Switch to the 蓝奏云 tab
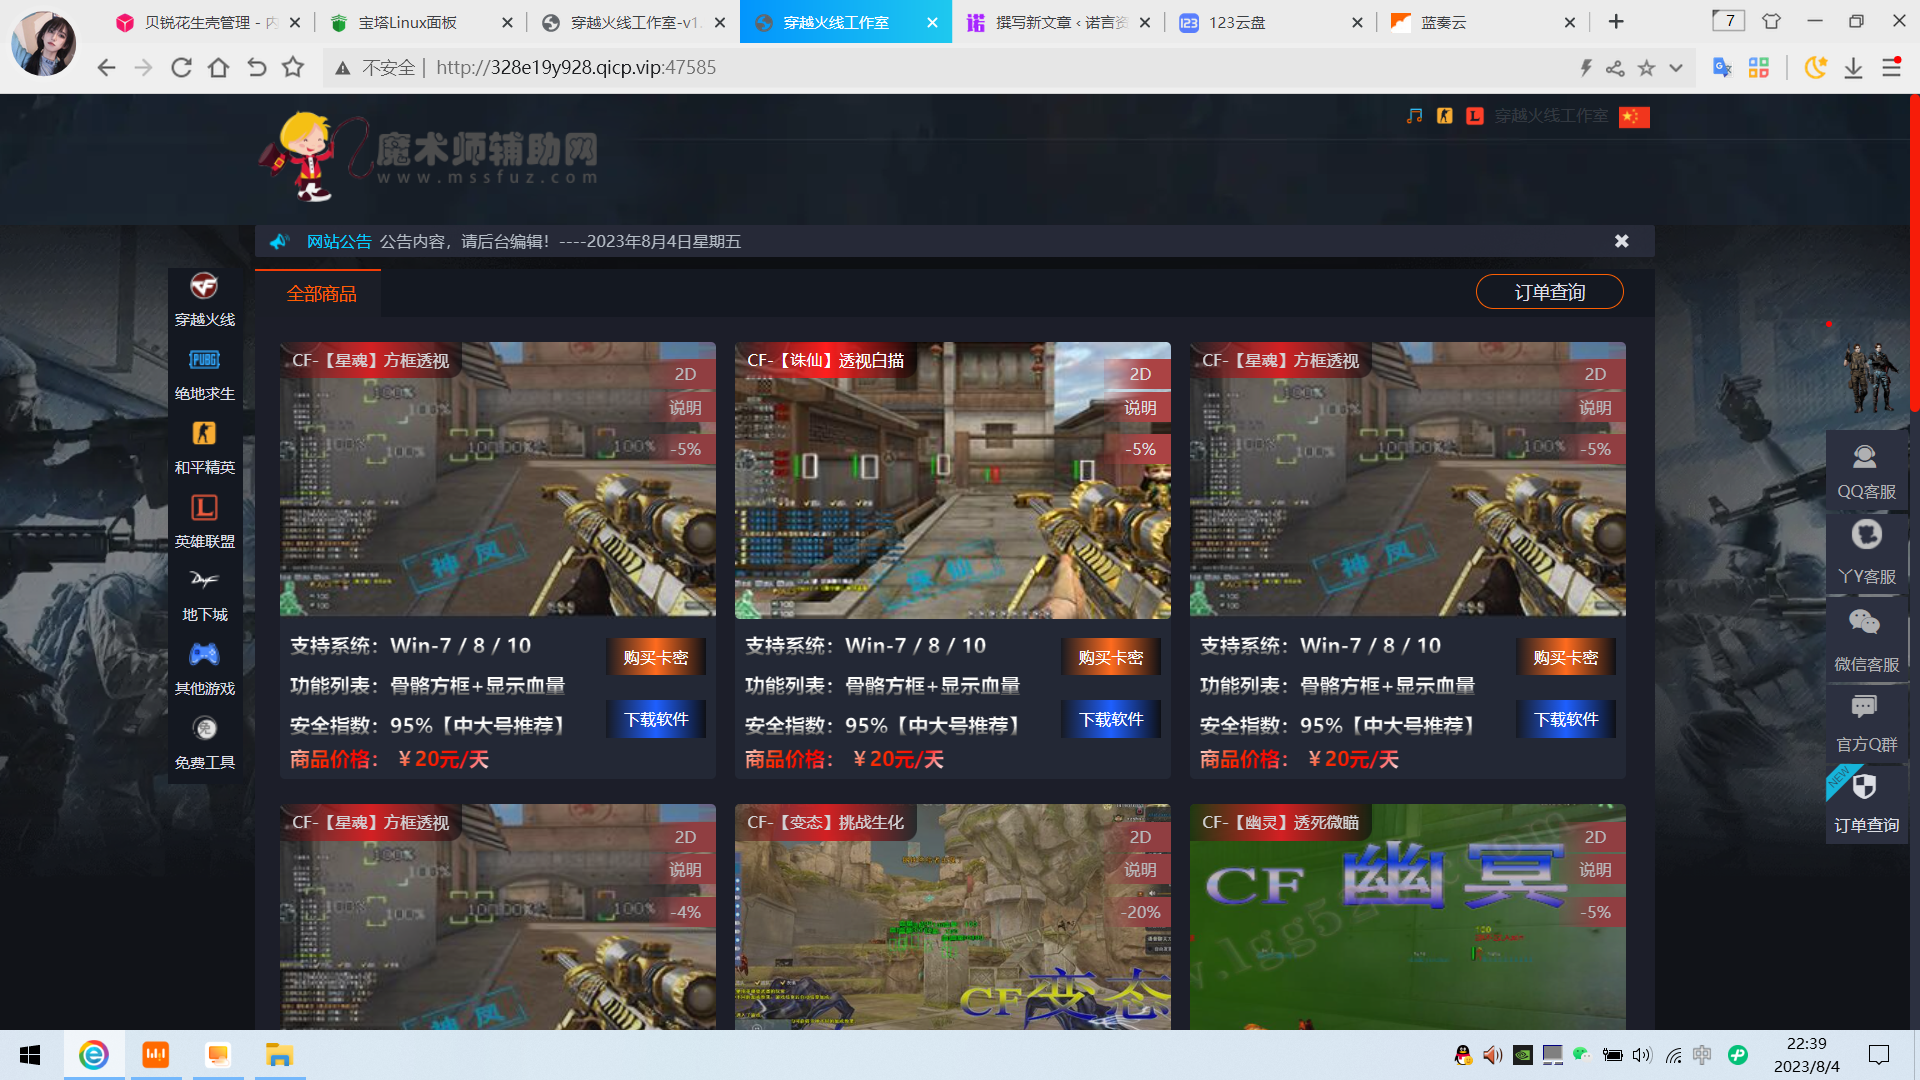Image resolution: width=1920 pixels, height=1080 pixels. click(x=1484, y=22)
